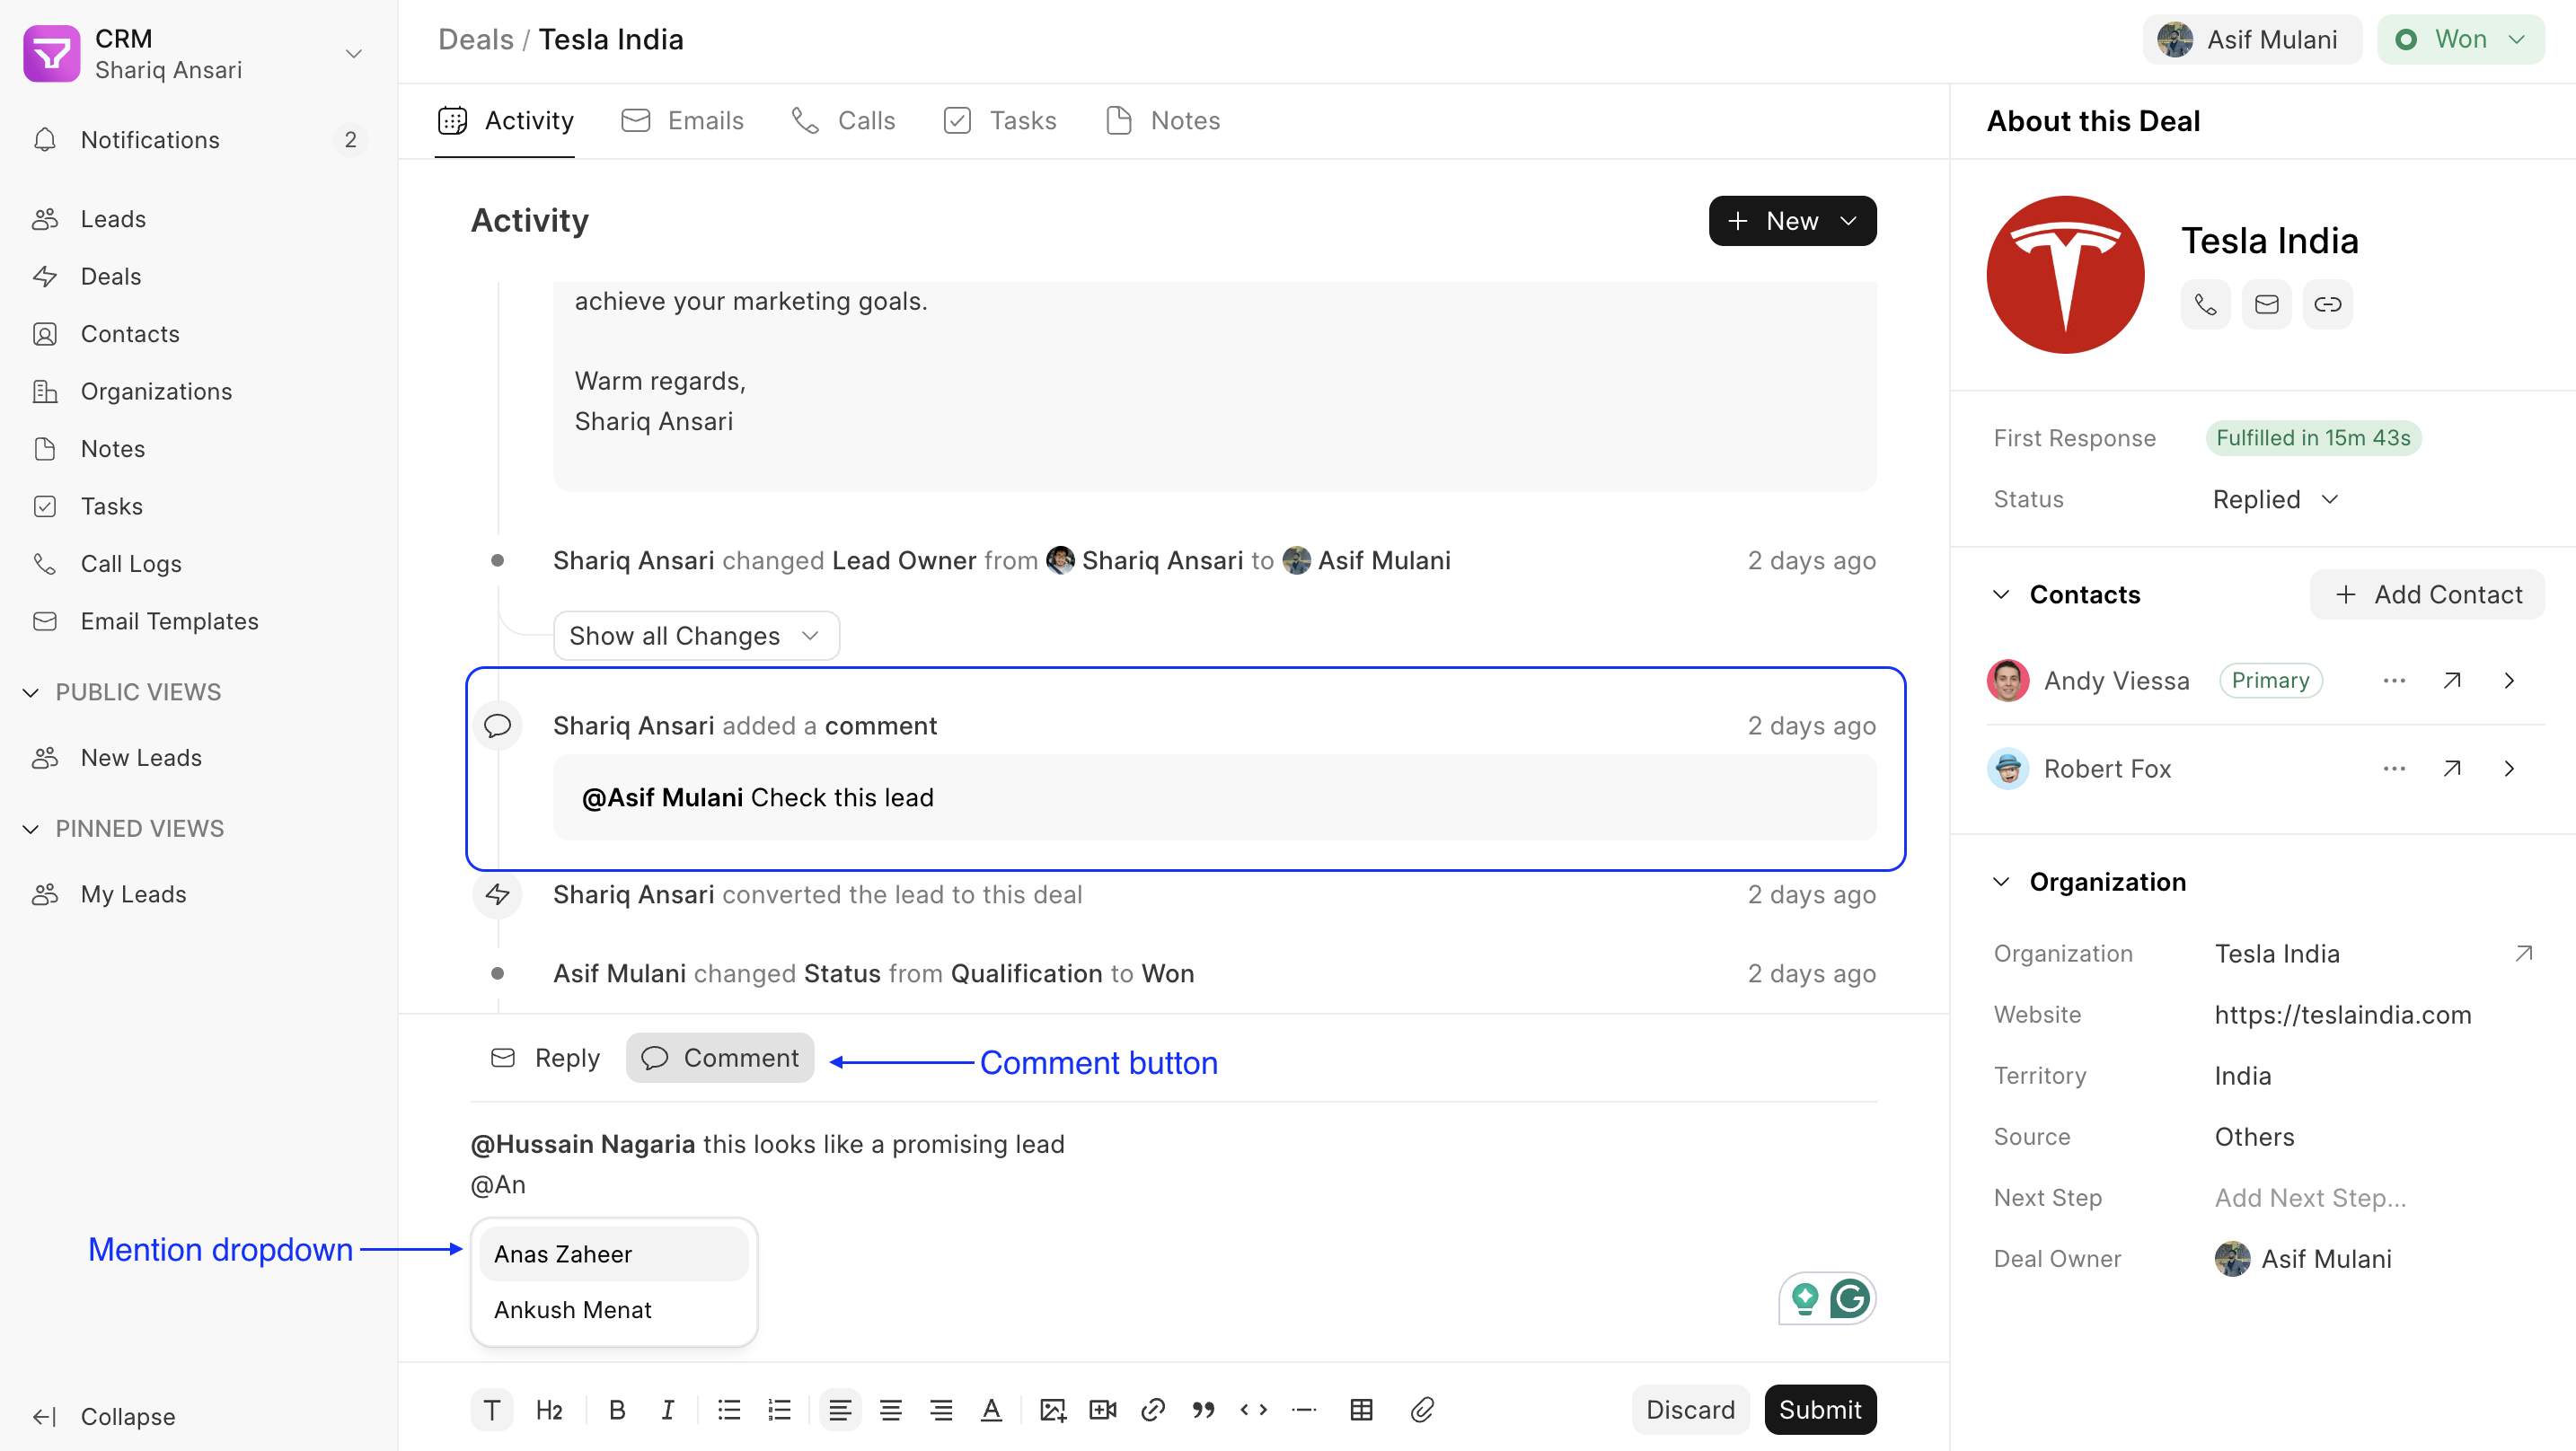
Task: Align text center in editor
Action: (890, 1409)
